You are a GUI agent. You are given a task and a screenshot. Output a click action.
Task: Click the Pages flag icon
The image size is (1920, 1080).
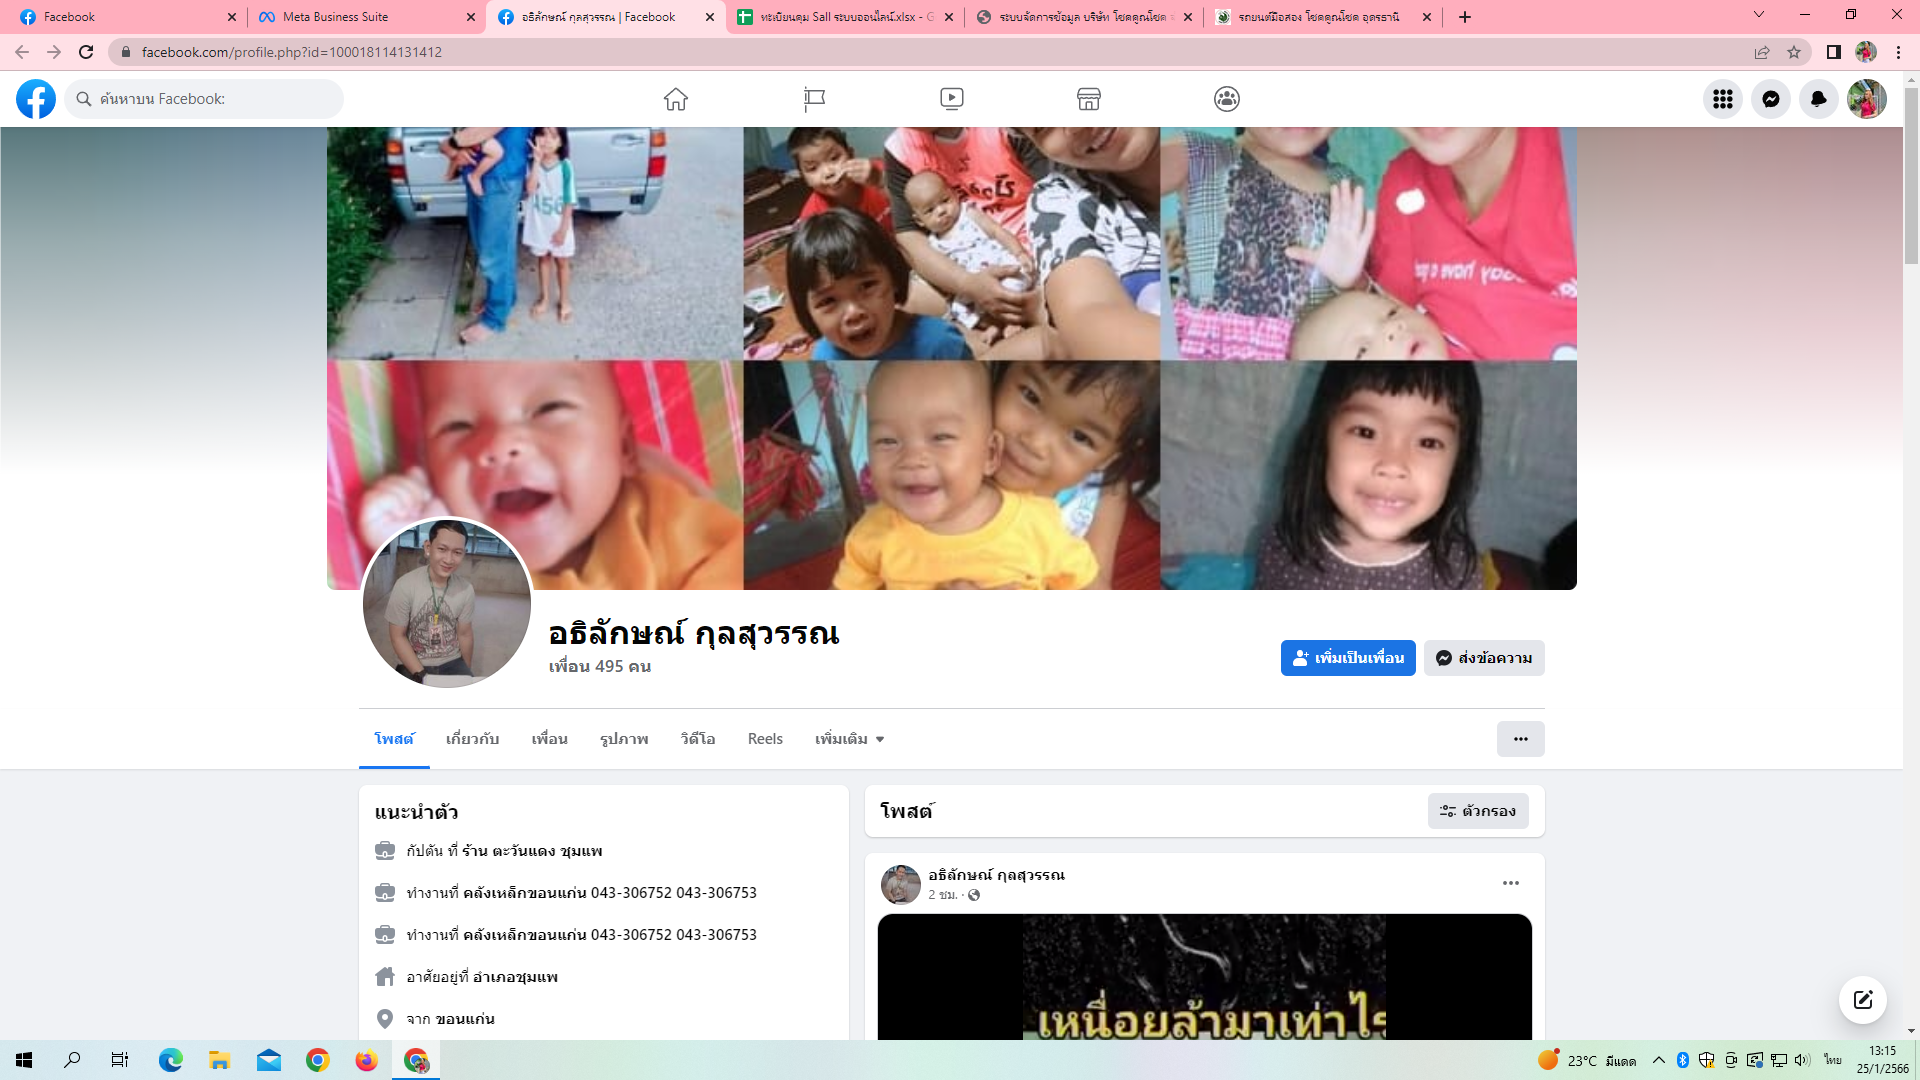pyautogui.click(x=814, y=99)
